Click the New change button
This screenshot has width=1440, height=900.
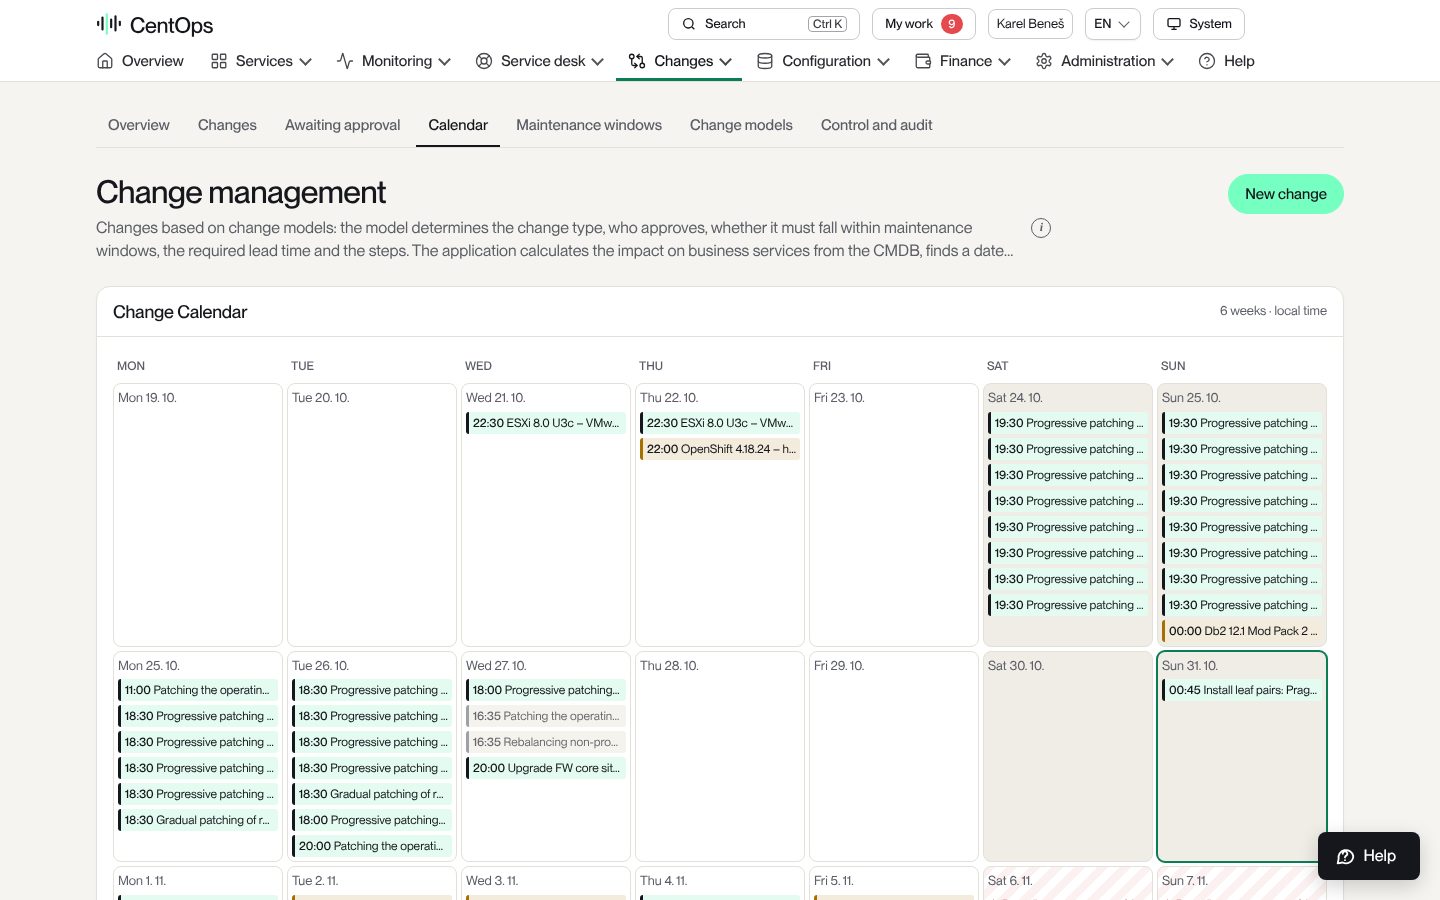[1286, 194]
